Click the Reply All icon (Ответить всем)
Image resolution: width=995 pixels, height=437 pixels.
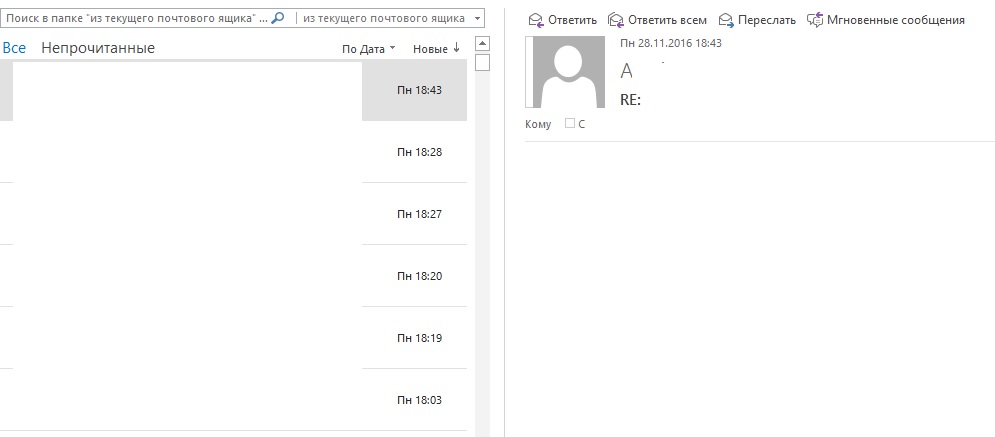[x=616, y=20]
